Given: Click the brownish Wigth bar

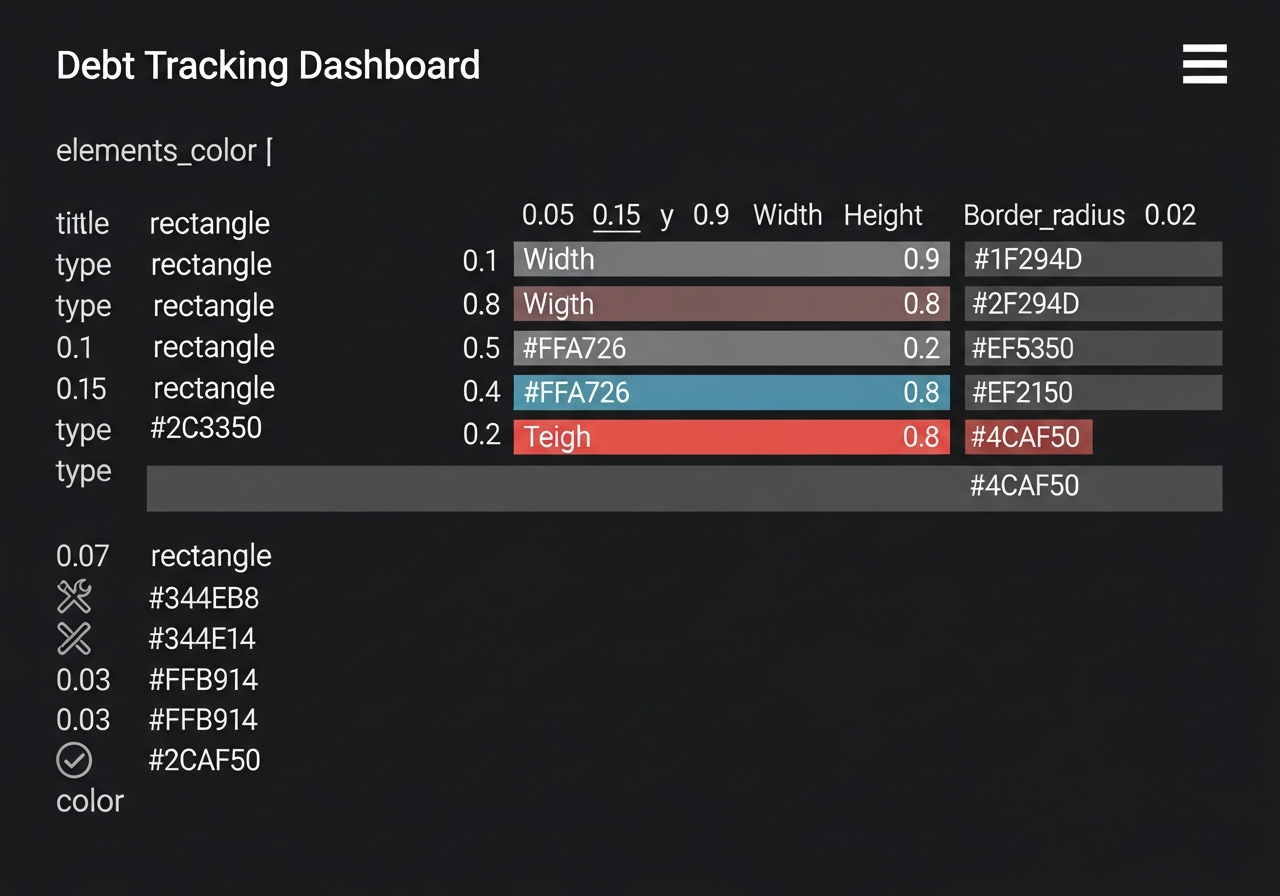Looking at the screenshot, I should tap(731, 304).
